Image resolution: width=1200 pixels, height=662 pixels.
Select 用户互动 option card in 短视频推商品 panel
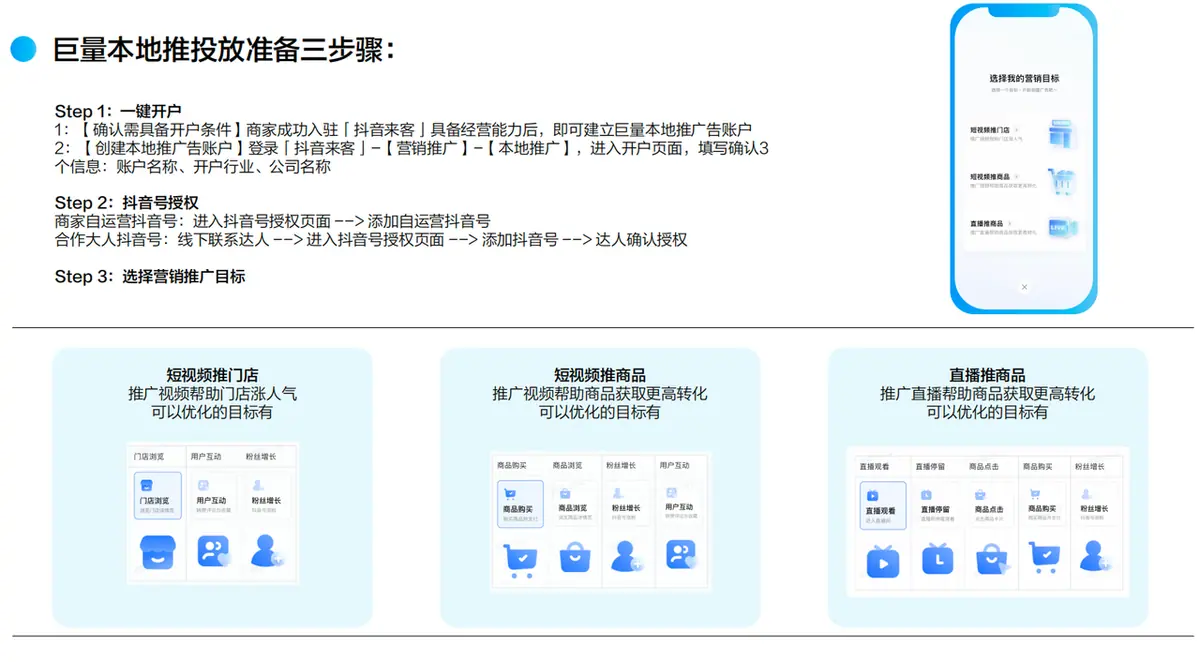click(x=683, y=504)
